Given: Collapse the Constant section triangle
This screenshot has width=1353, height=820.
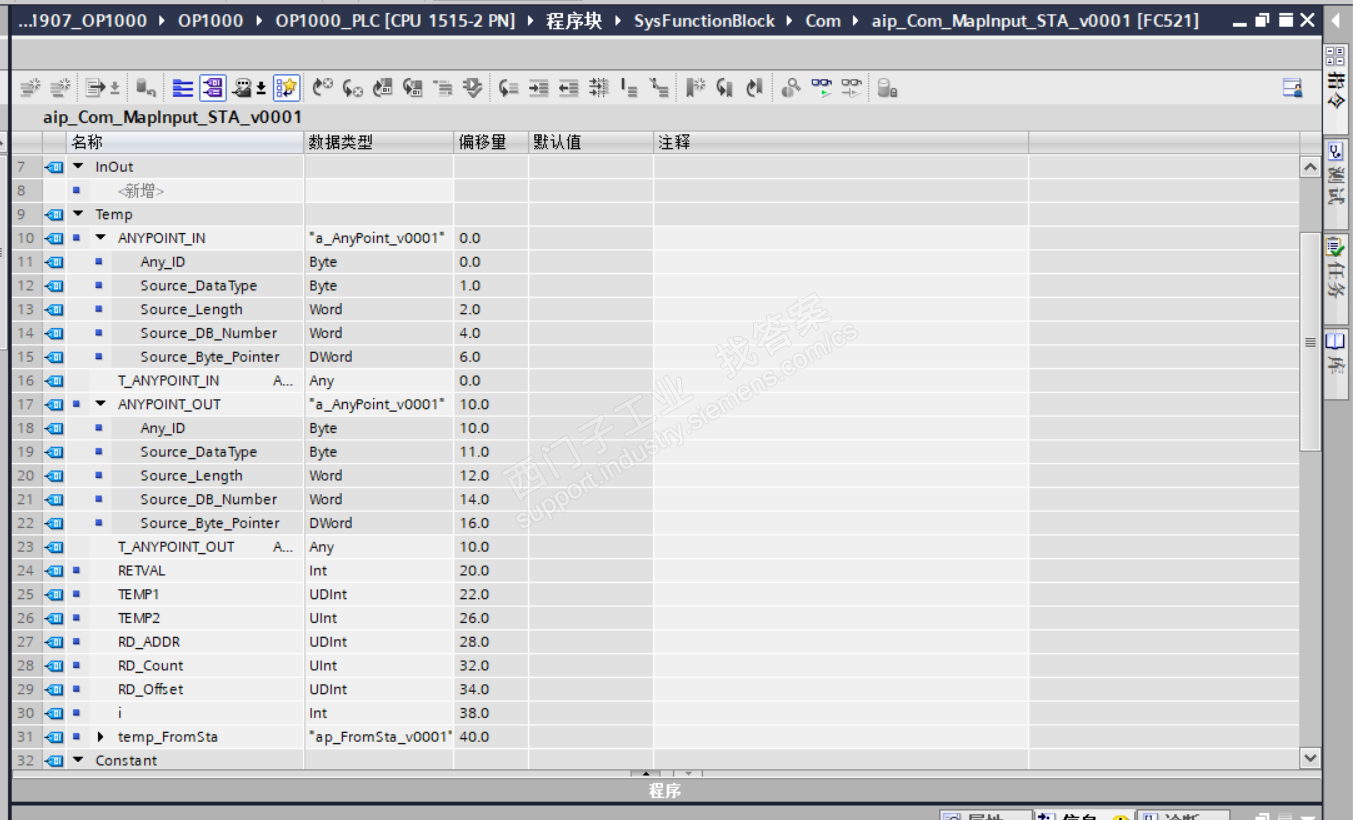Looking at the screenshot, I should (x=79, y=760).
